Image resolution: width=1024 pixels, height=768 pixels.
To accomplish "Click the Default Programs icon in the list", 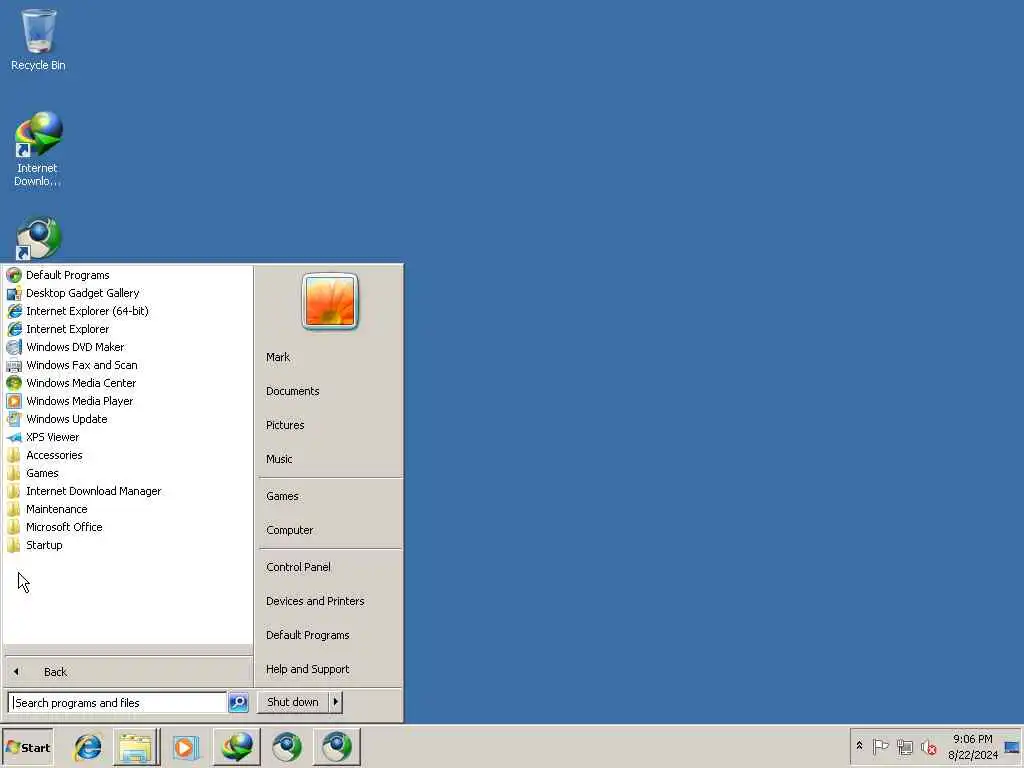I will click(14, 275).
